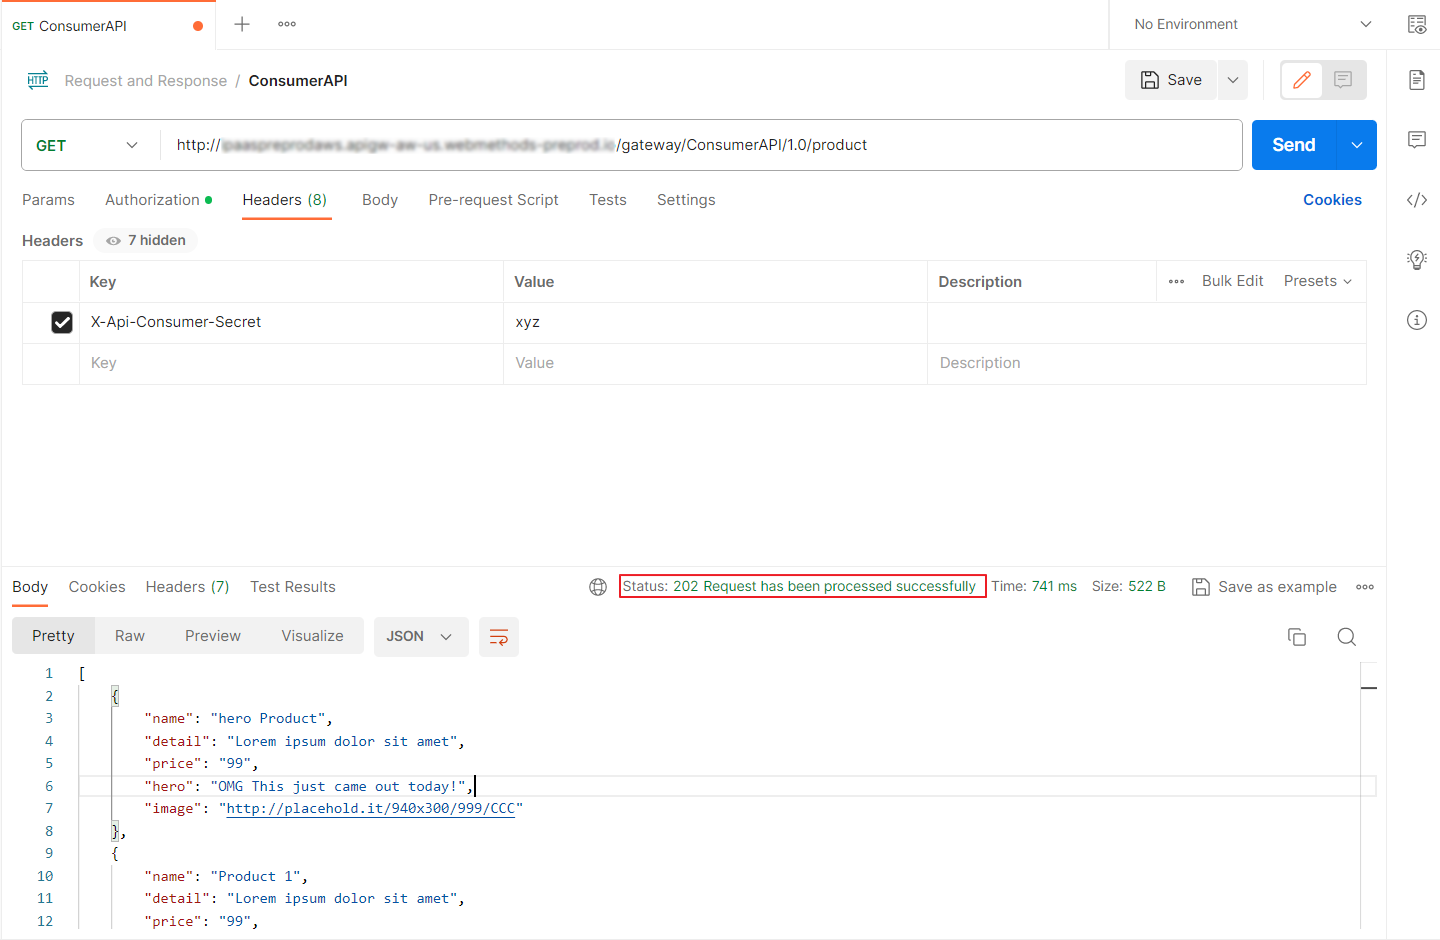Open the Tests tab

[x=608, y=200]
